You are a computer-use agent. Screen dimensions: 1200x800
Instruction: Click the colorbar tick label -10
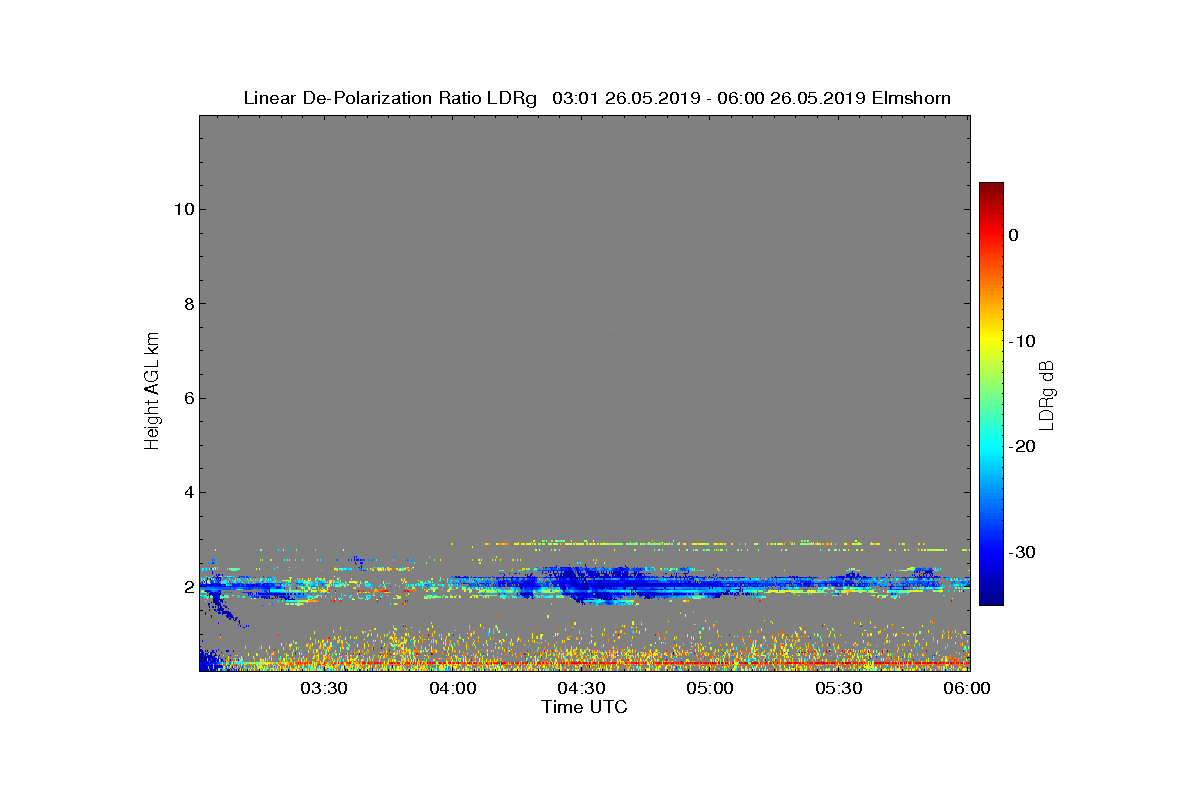tap(1021, 341)
